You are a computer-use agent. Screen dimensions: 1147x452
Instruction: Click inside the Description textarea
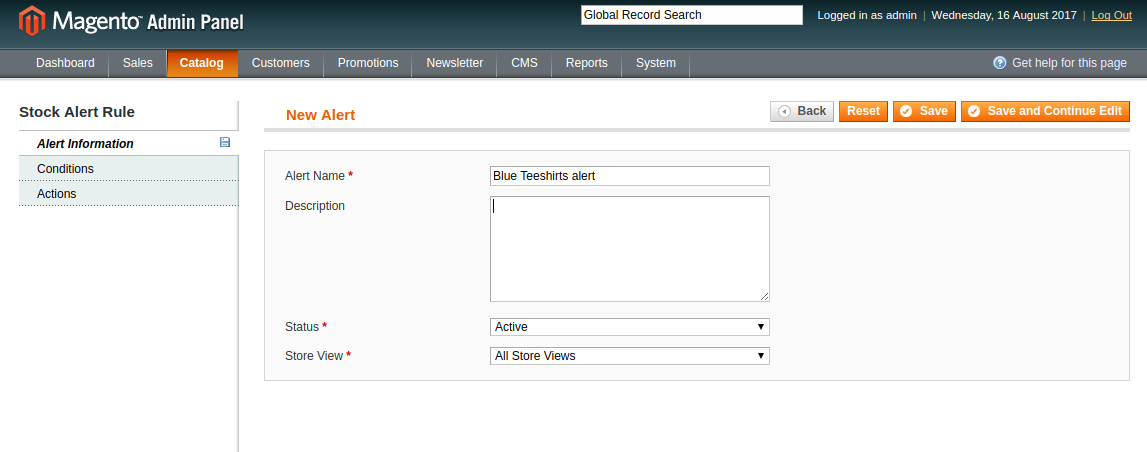(x=629, y=249)
